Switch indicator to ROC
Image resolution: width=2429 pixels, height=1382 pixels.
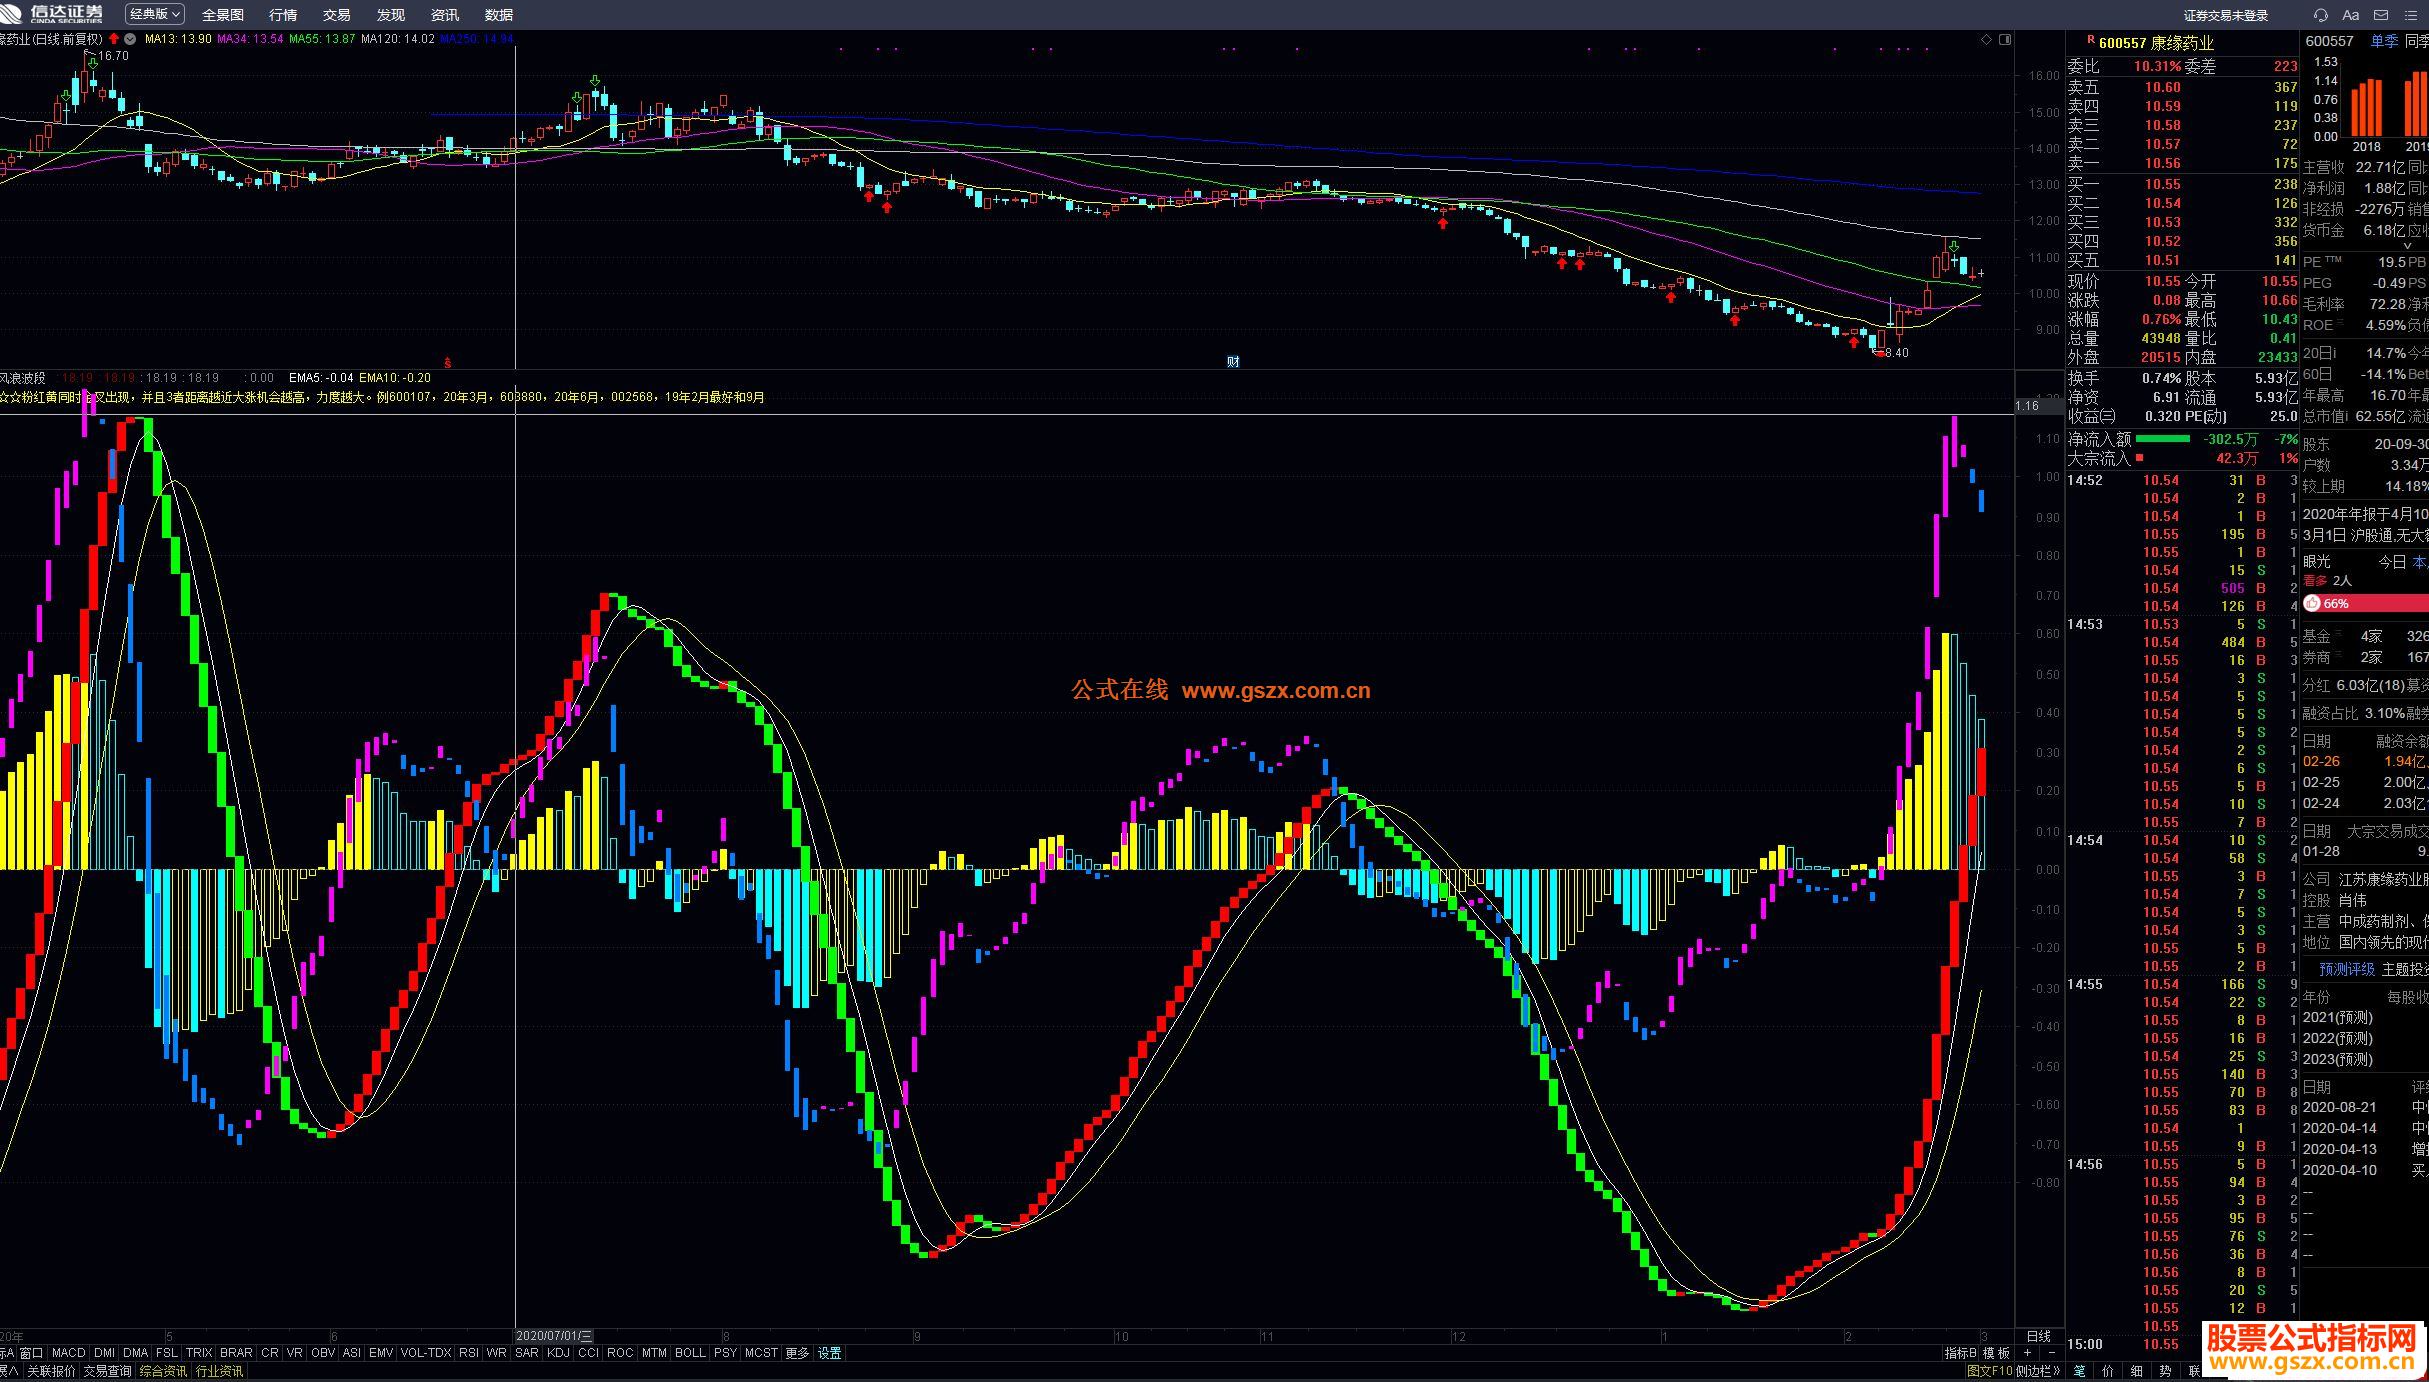[620, 1353]
